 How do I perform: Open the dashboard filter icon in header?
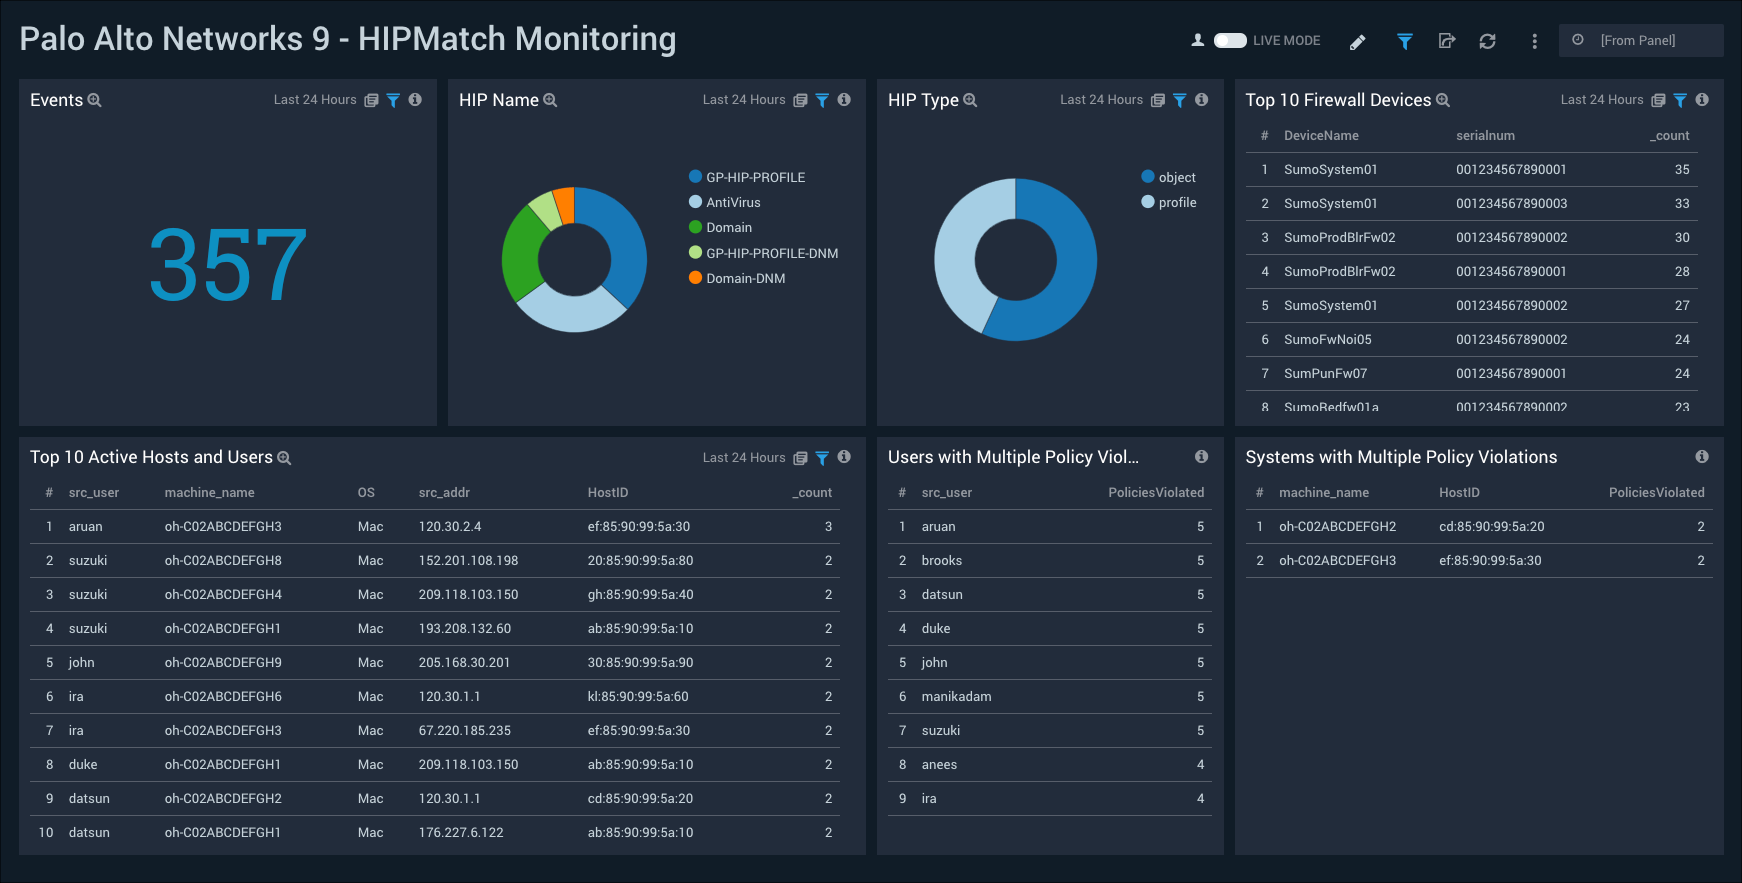click(1404, 41)
